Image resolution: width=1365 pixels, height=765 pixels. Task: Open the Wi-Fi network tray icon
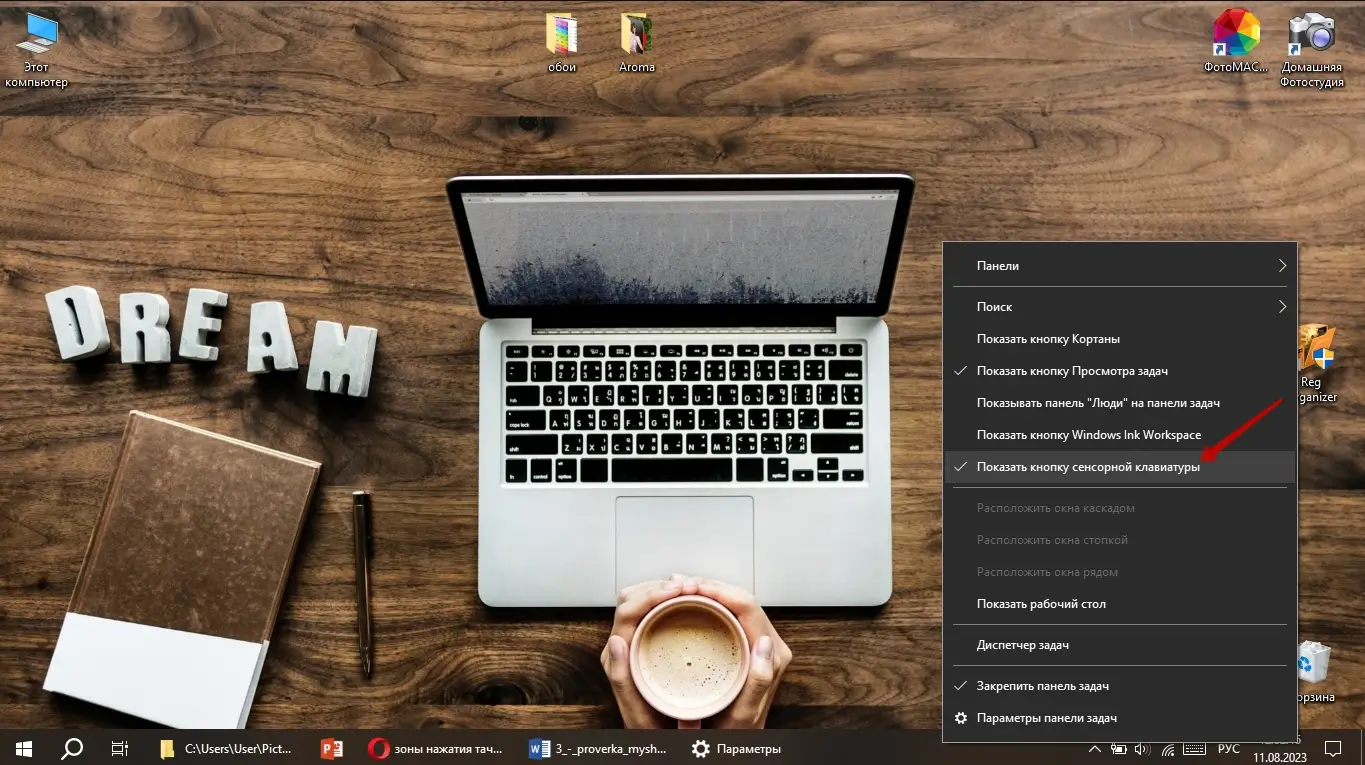coord(1167,749)
